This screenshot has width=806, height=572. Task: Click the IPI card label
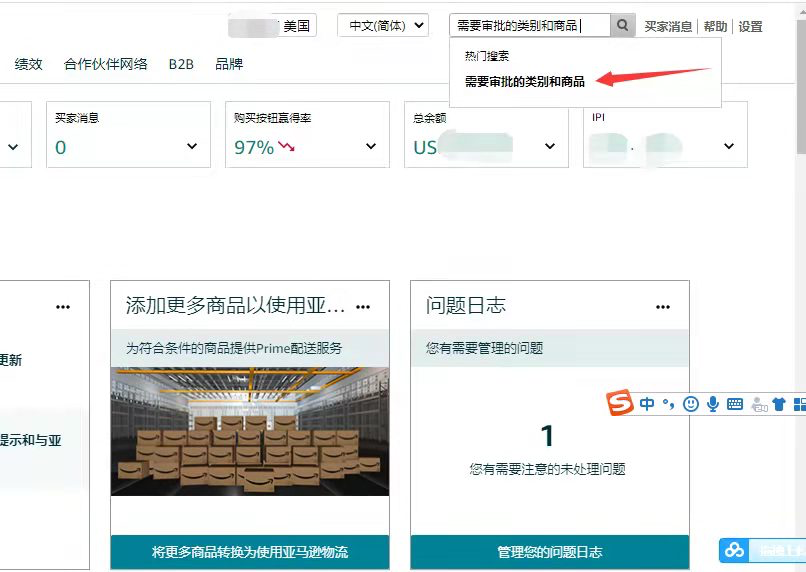(x=598, y=117)
